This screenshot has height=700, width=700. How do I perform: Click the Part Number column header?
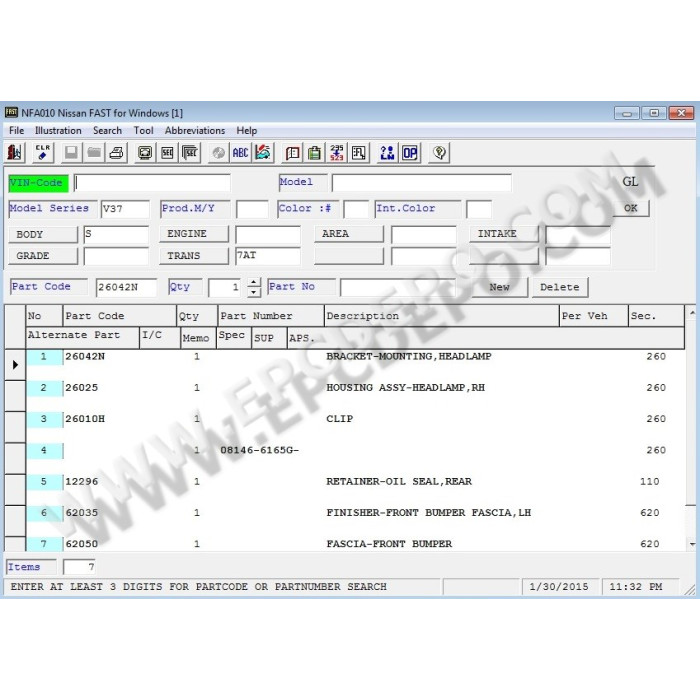coord(271,316)
